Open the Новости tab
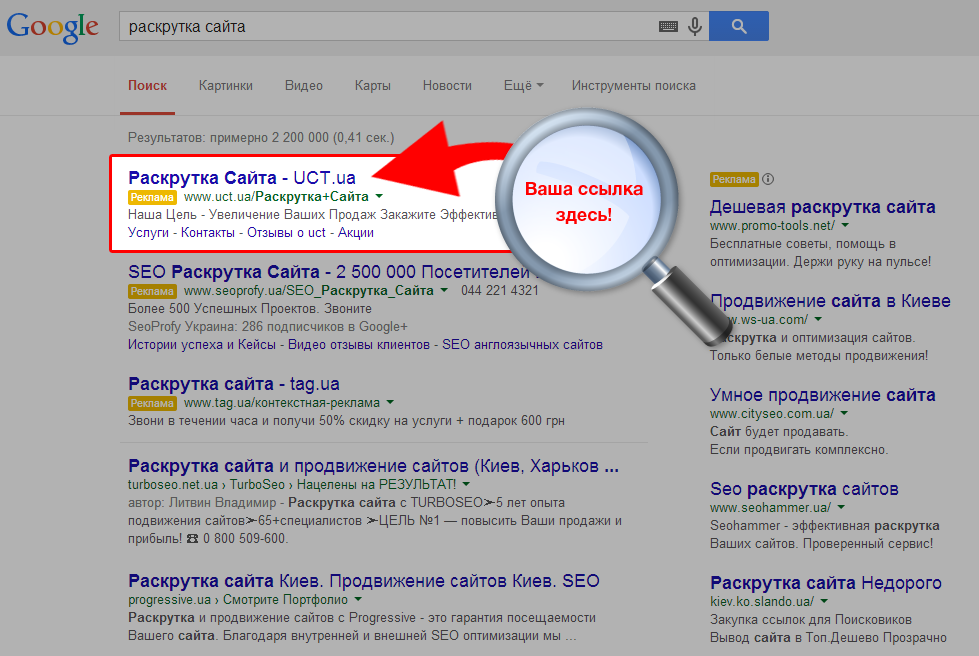The height and width of the screenshot is (656, 979). pyautogui.click(x=447, y=86)
